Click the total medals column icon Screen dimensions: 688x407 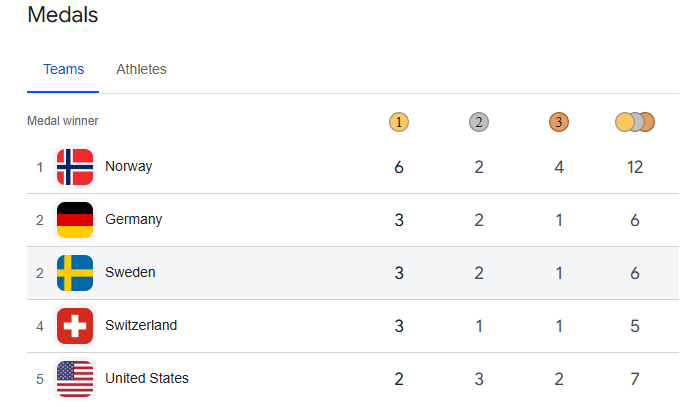coord(635,122)
